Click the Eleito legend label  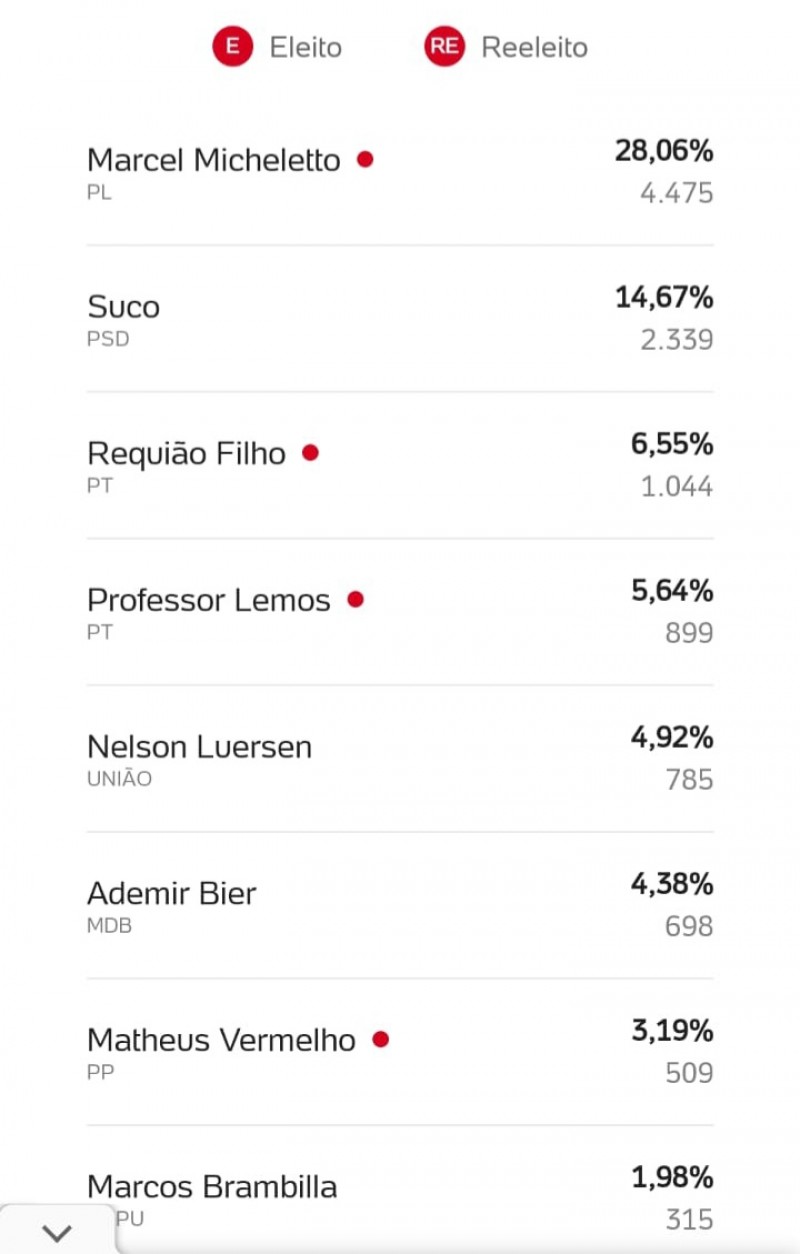pos(306,47)
